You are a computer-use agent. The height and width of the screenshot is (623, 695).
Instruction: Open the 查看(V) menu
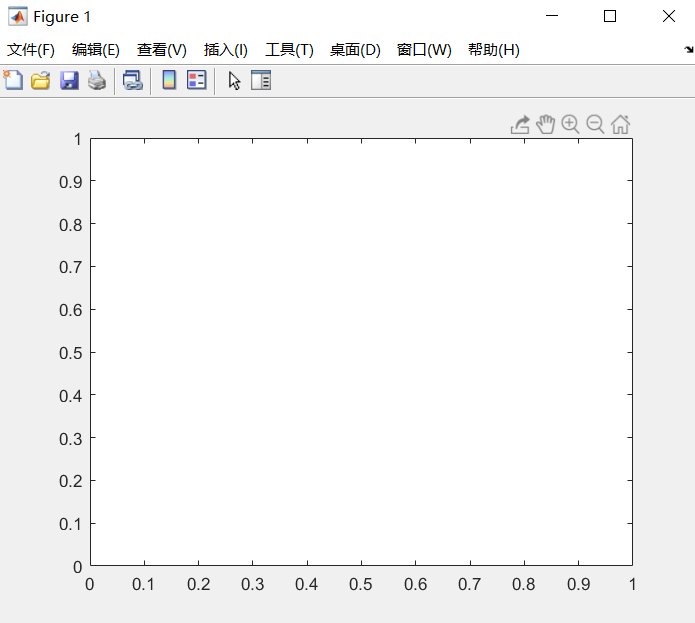(x=162, y=50)
